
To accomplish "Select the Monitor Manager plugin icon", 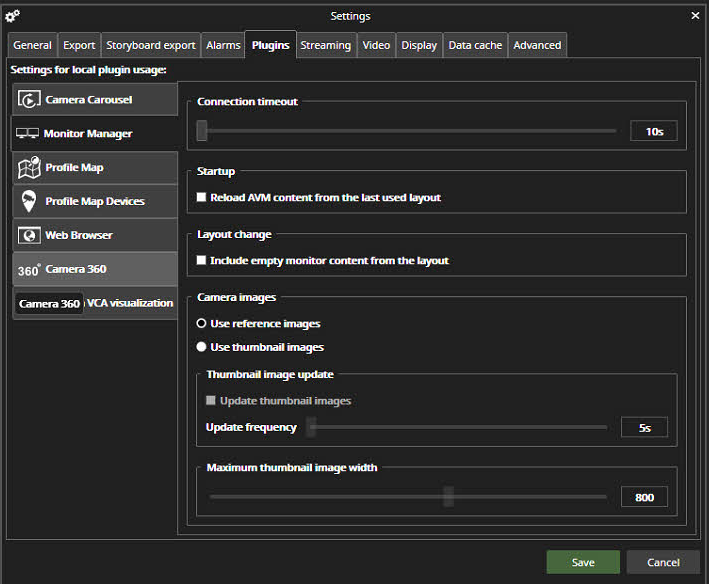I will [27, 134].
